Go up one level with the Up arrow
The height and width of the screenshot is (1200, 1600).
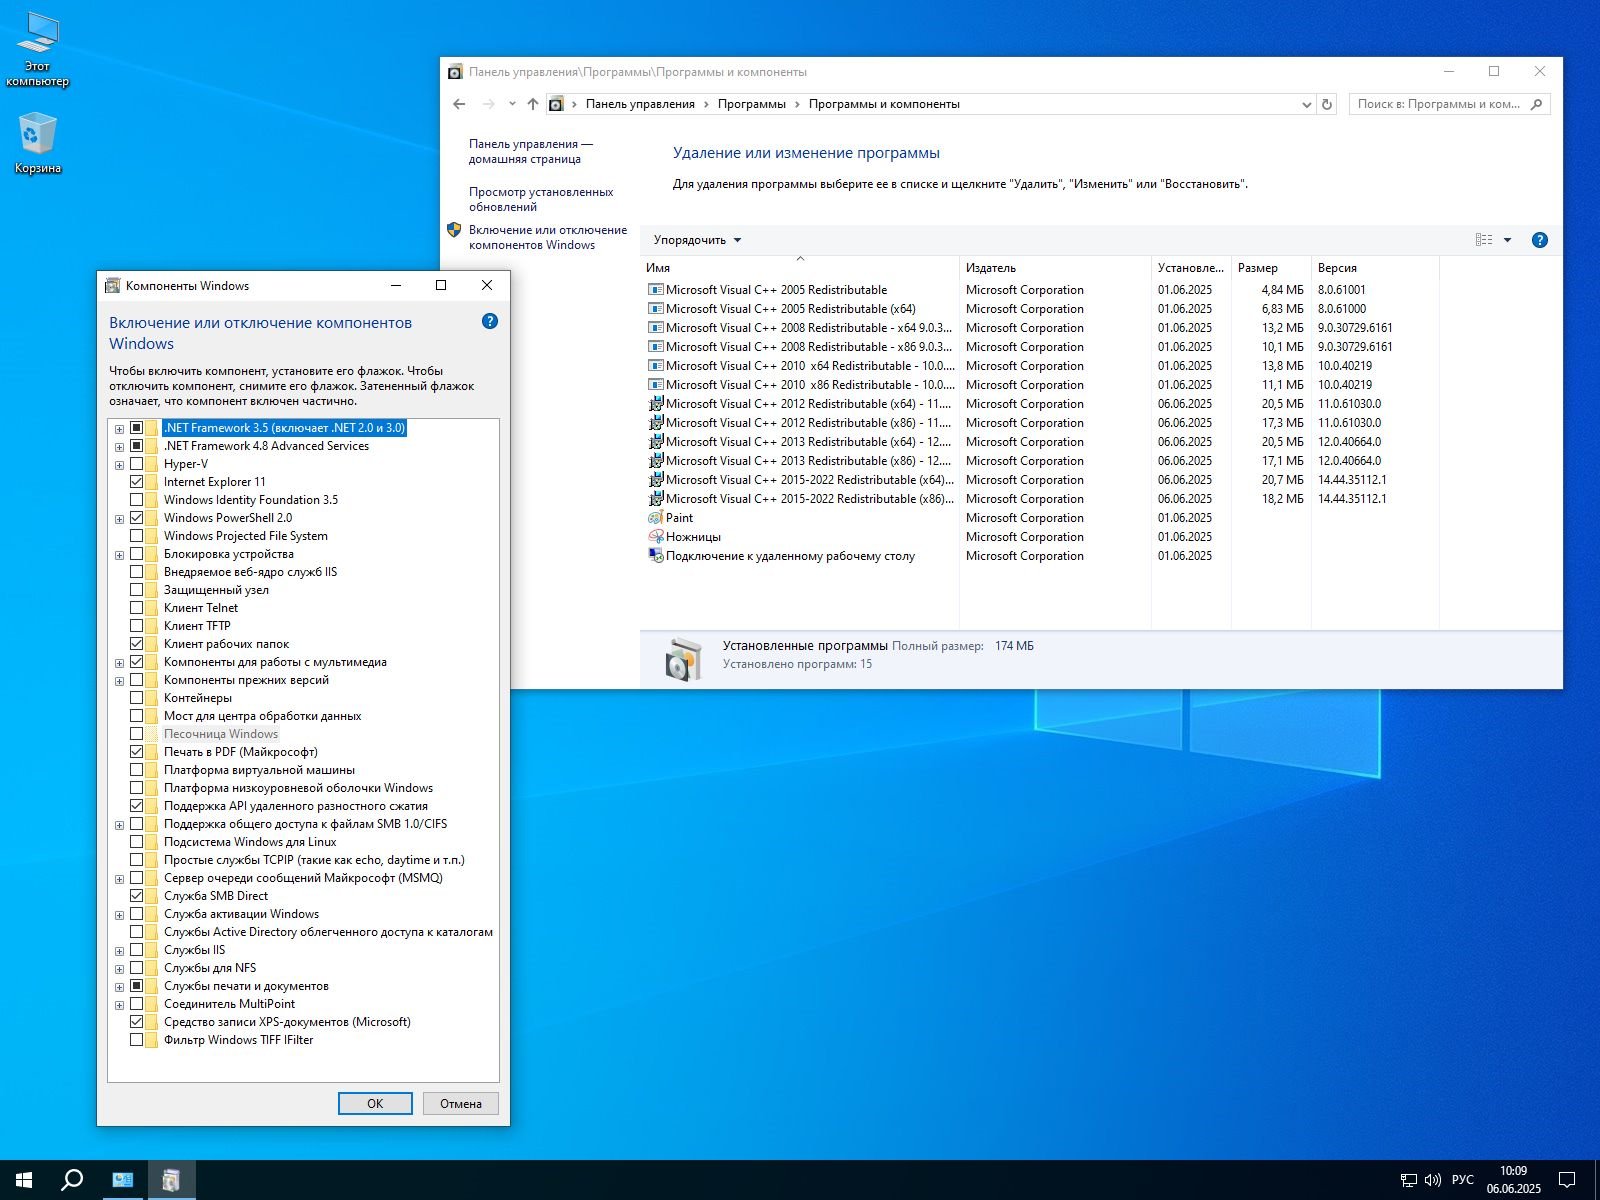click(533, 104)
